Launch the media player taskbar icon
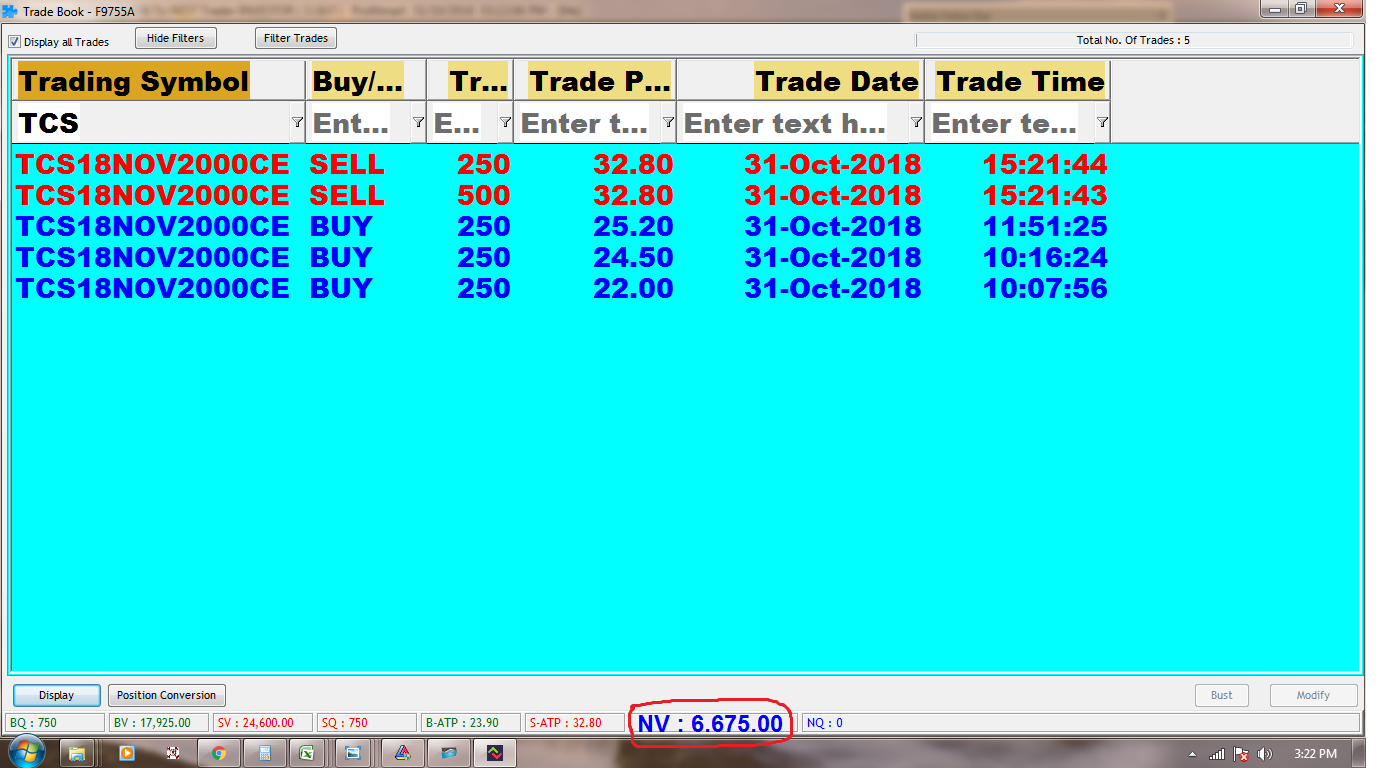1380x768 pixels. click(x=127, y=753)
